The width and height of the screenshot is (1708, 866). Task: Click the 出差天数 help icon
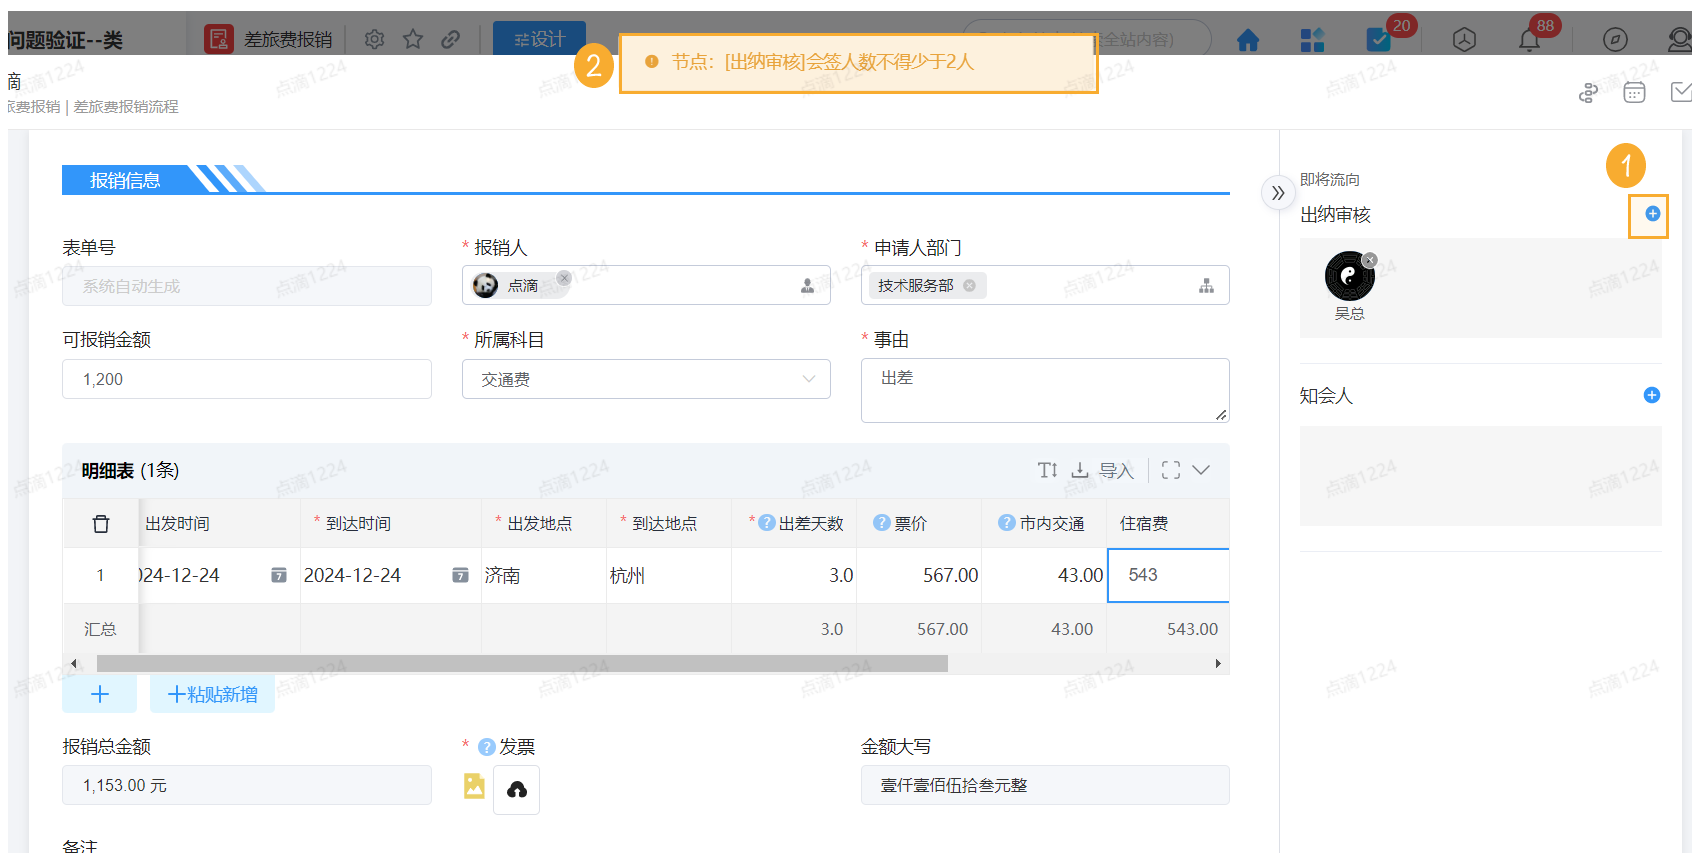(767, 523)
